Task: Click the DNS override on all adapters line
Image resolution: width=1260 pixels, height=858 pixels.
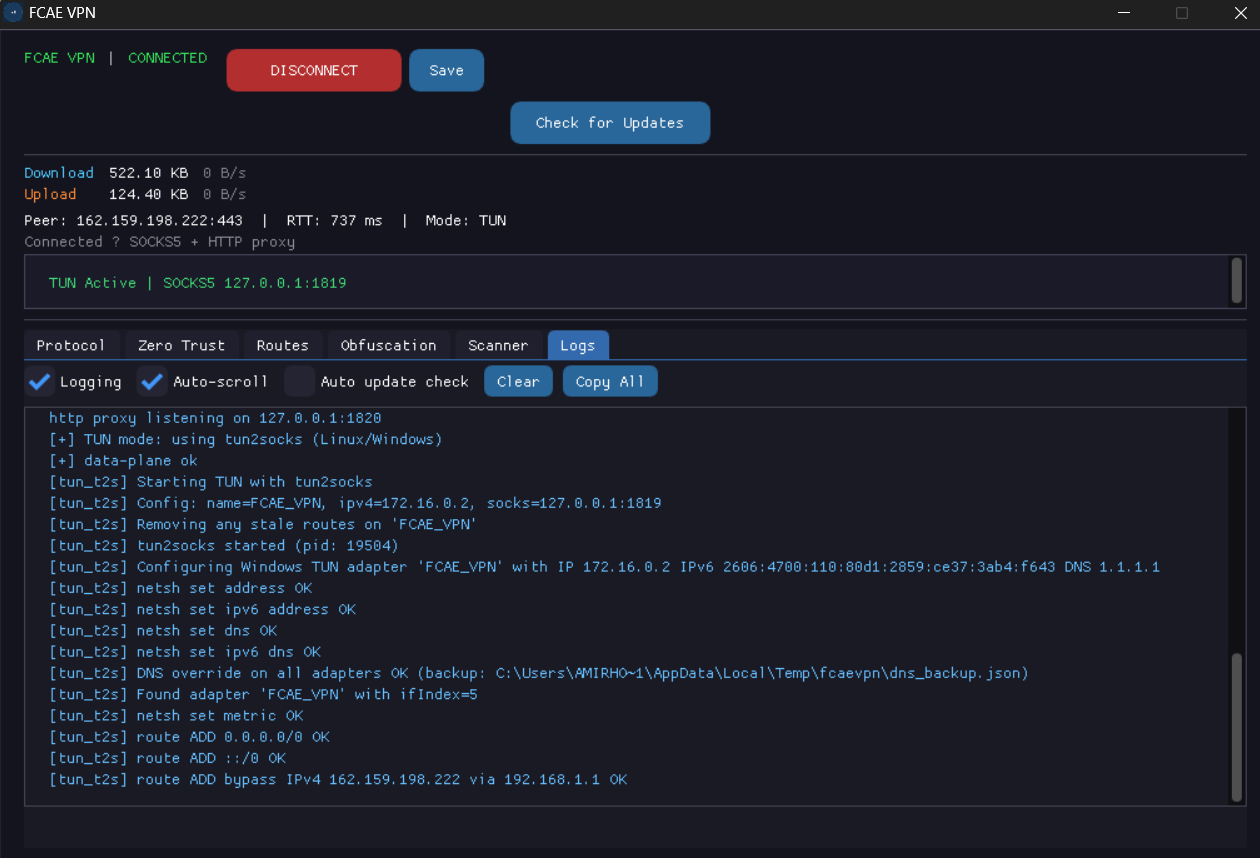Action: [x=539, y=673]
